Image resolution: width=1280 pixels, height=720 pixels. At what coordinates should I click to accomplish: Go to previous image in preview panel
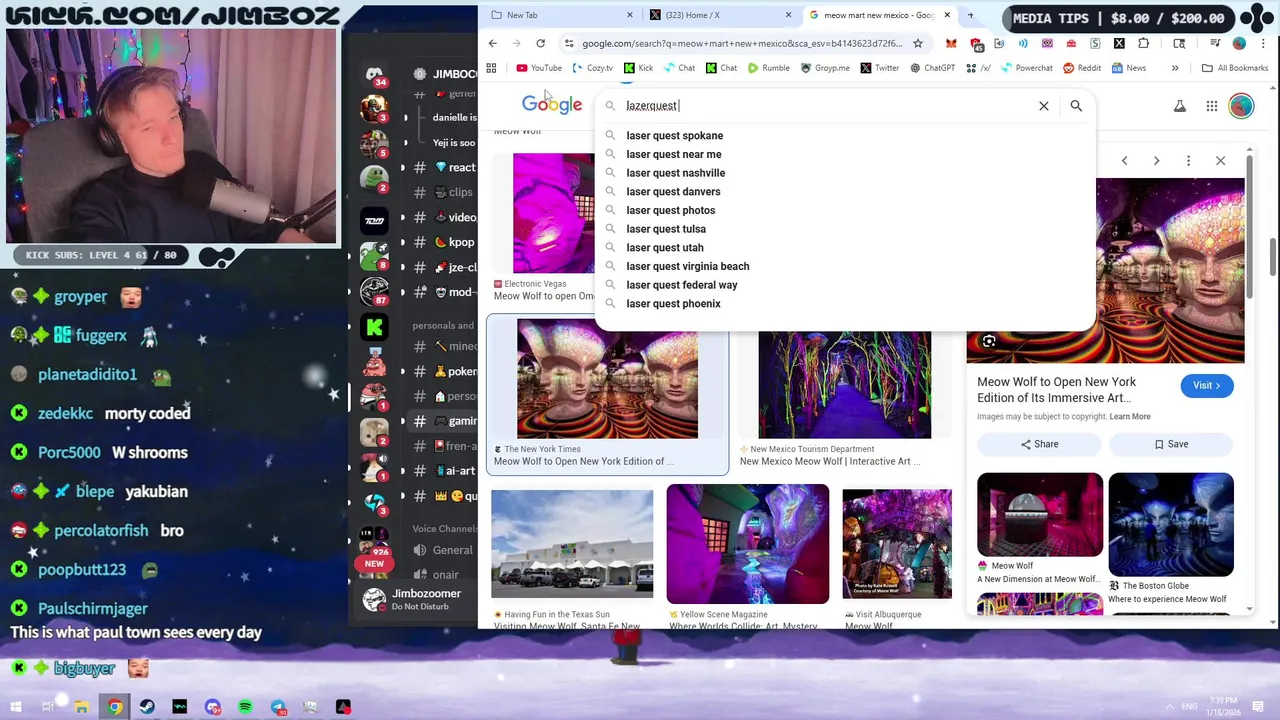click(x=1124, y=161)
